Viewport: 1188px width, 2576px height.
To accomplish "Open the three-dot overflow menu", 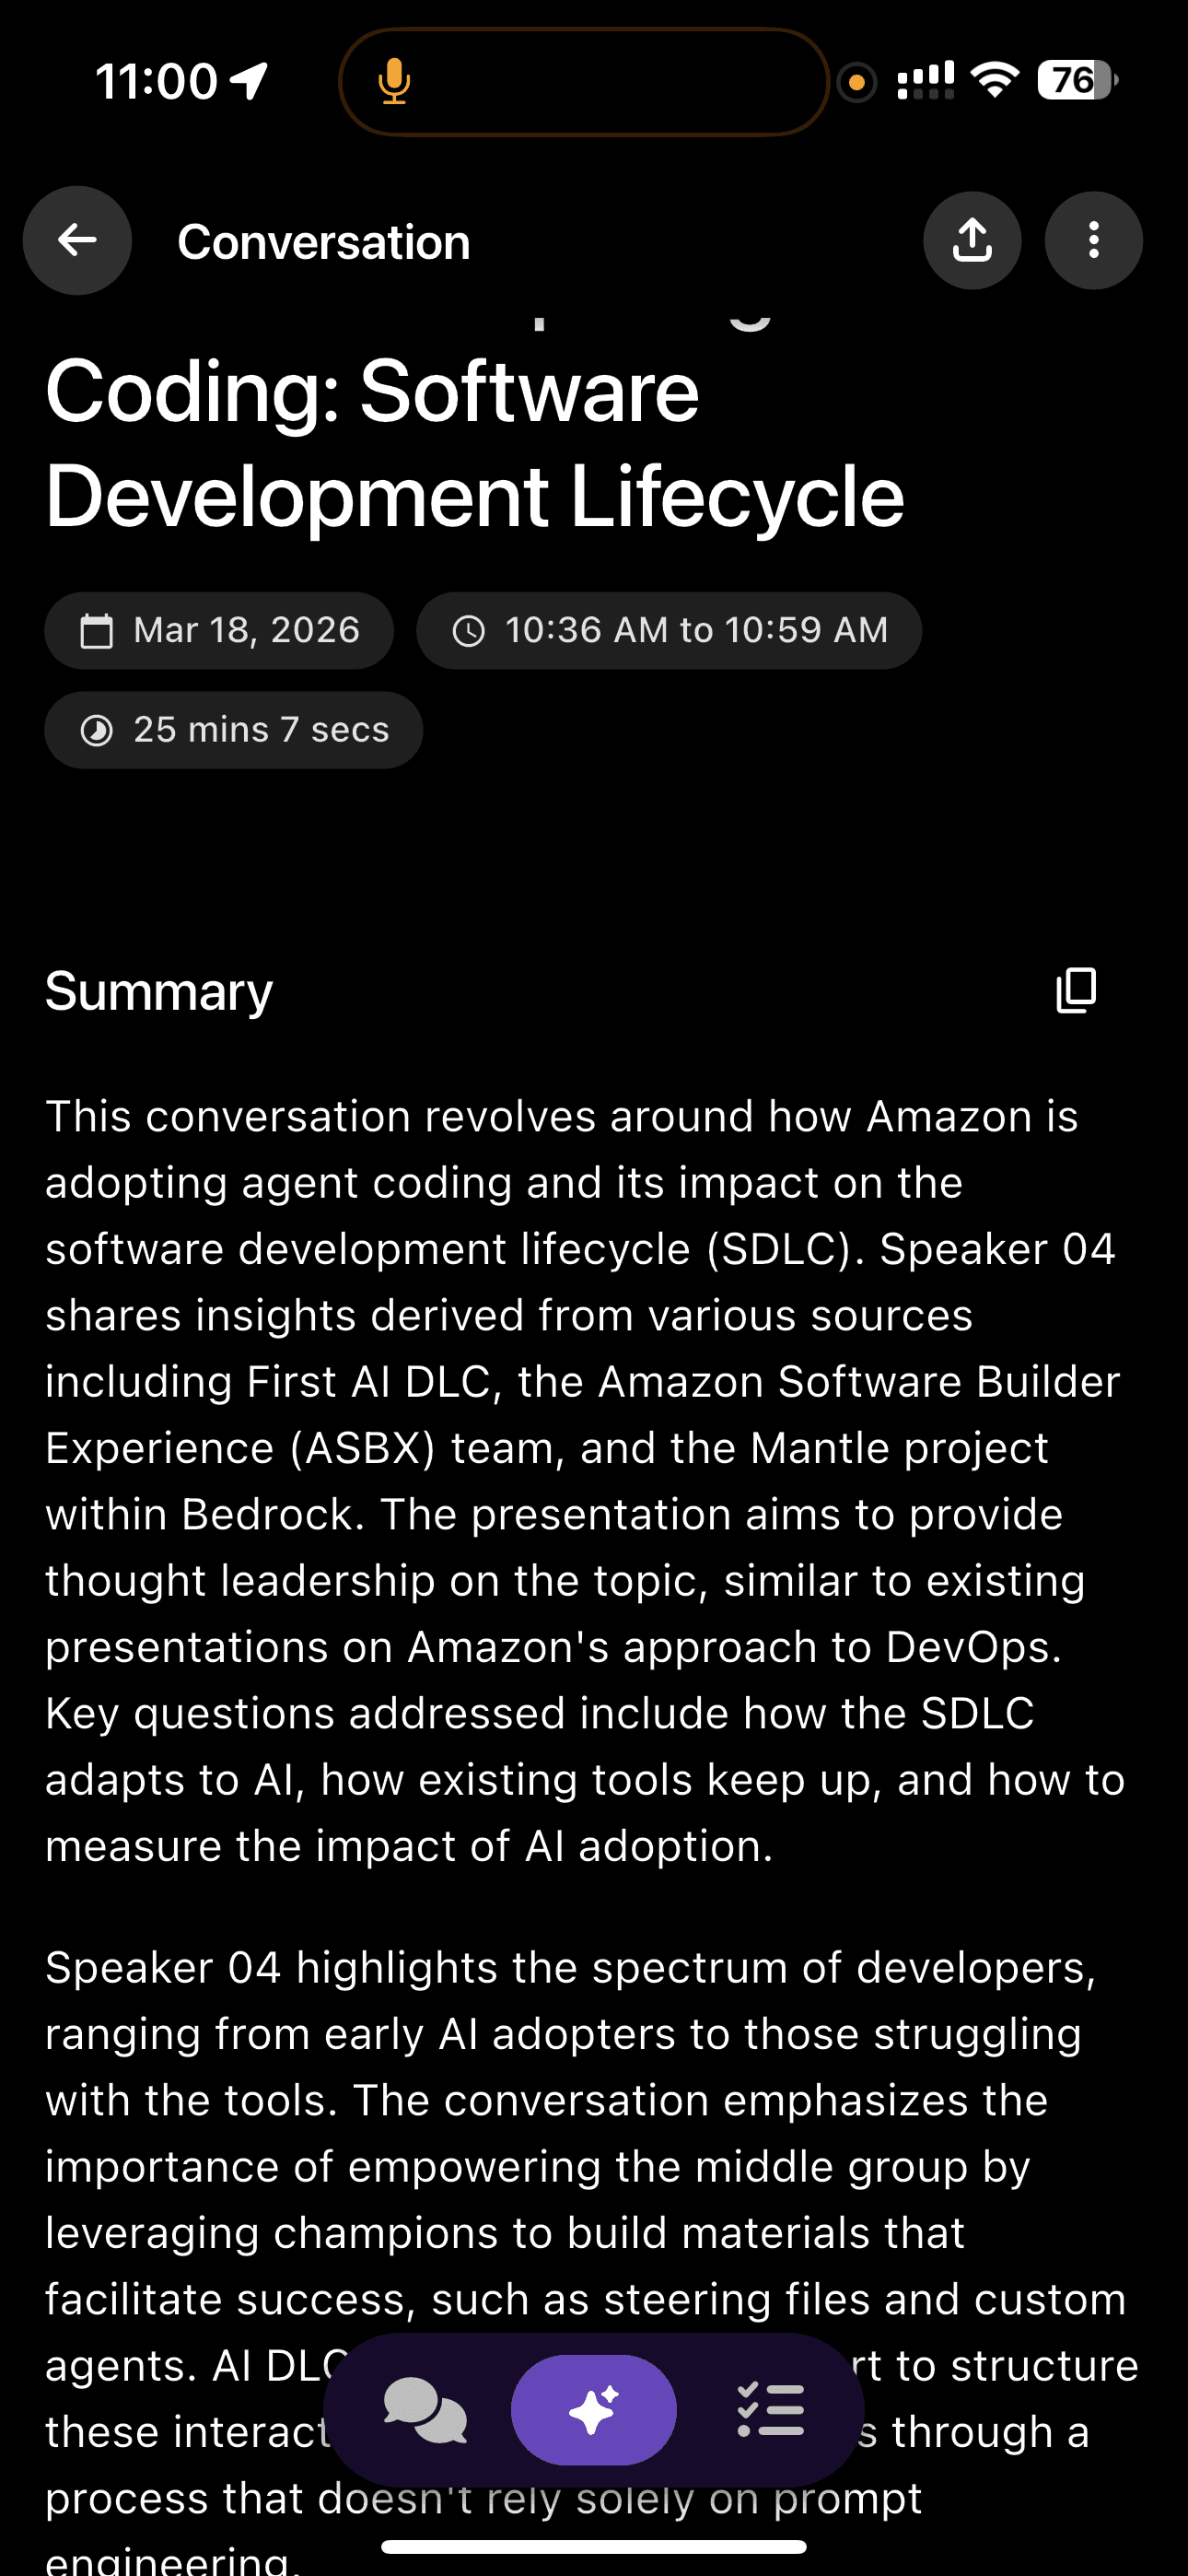I will 1093,240.
